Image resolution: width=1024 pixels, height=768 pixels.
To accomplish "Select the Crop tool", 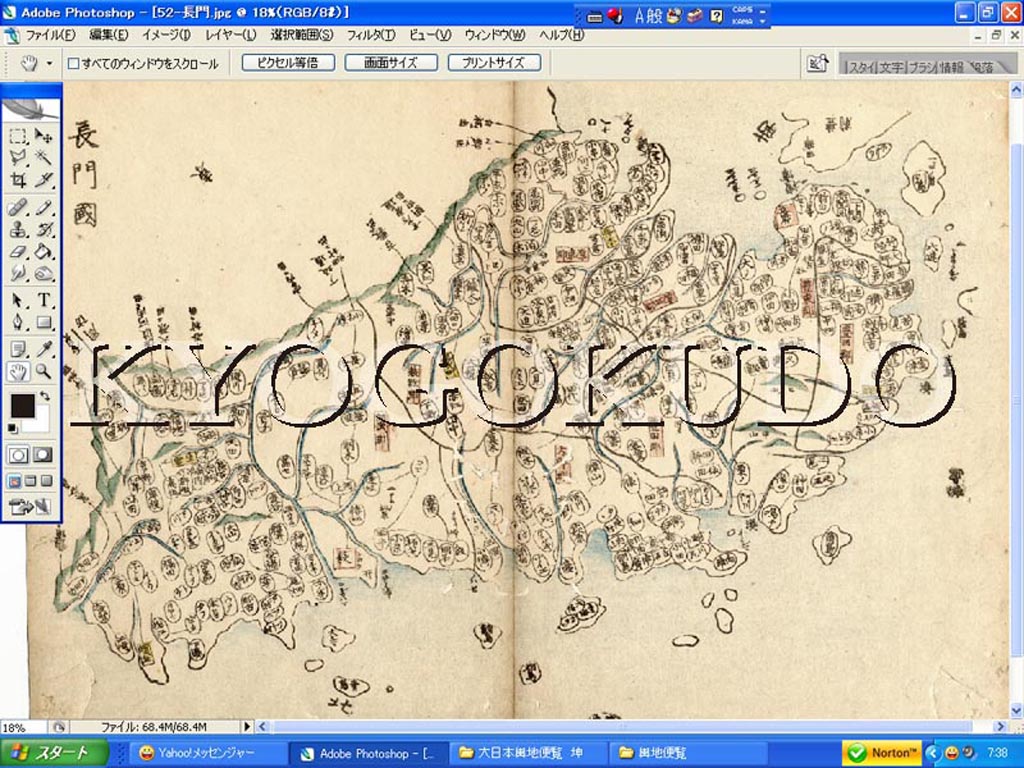I will pos(18,179).
